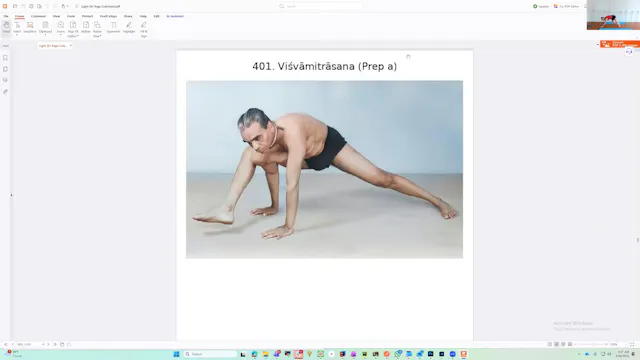Select the Typewriter tool
The width and height of the screenshot is (640, 360).
tap(113, 27)
